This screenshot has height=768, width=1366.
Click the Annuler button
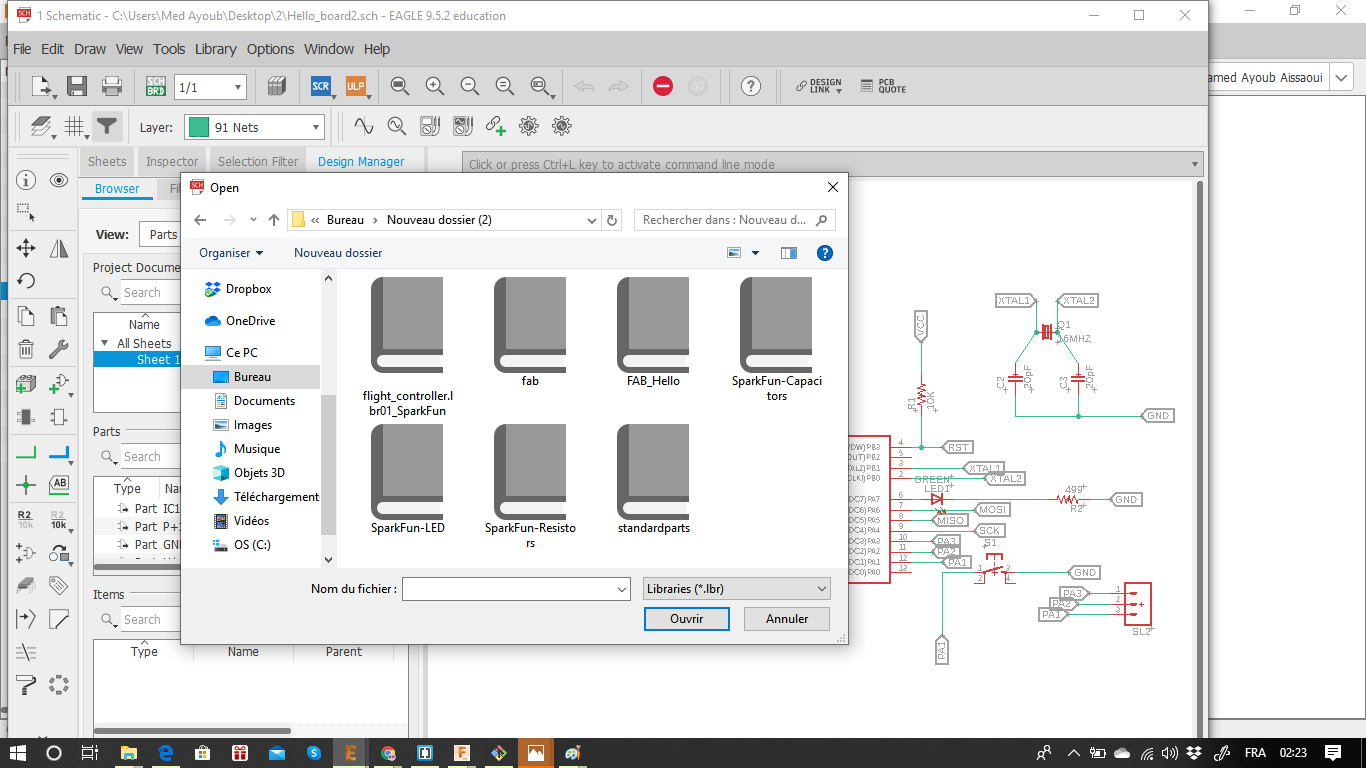tap(787, 619)
